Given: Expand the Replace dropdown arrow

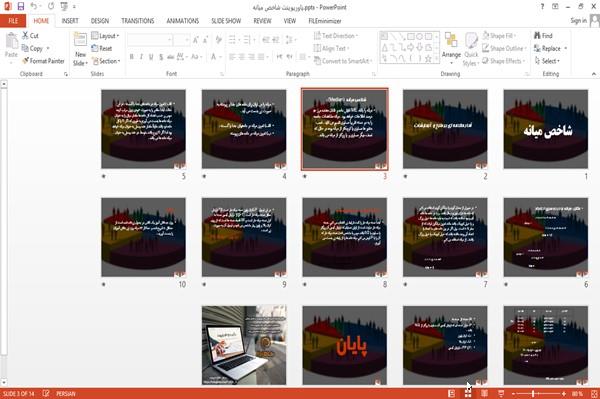Looking at the screenshot, I should 565,48.
